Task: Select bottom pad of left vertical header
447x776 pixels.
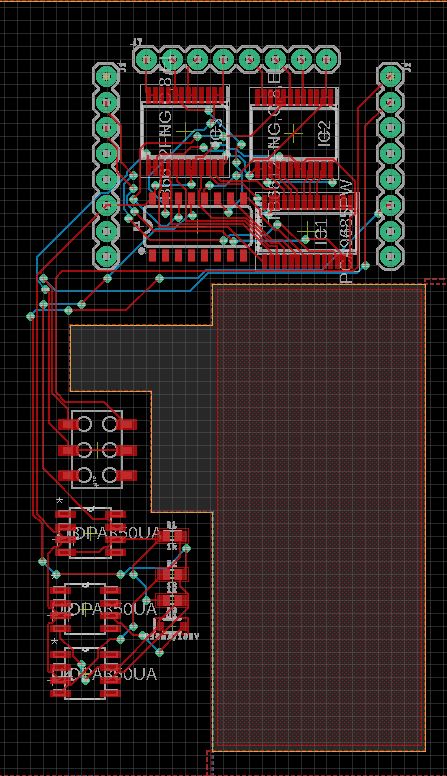Action: coord(106,256)
